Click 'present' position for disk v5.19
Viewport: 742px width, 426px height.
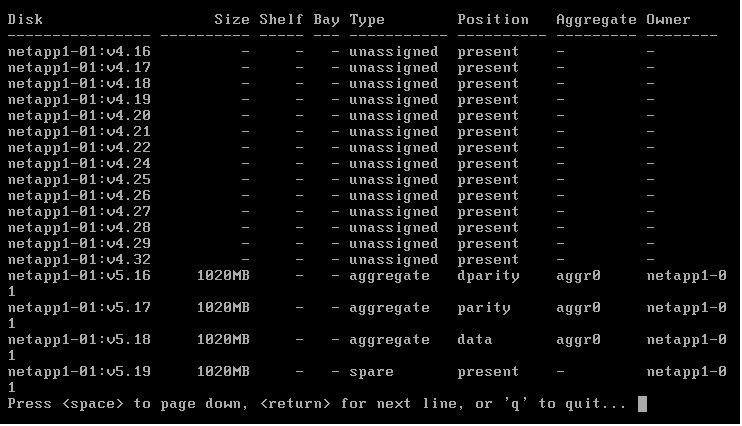click(488, 373)
